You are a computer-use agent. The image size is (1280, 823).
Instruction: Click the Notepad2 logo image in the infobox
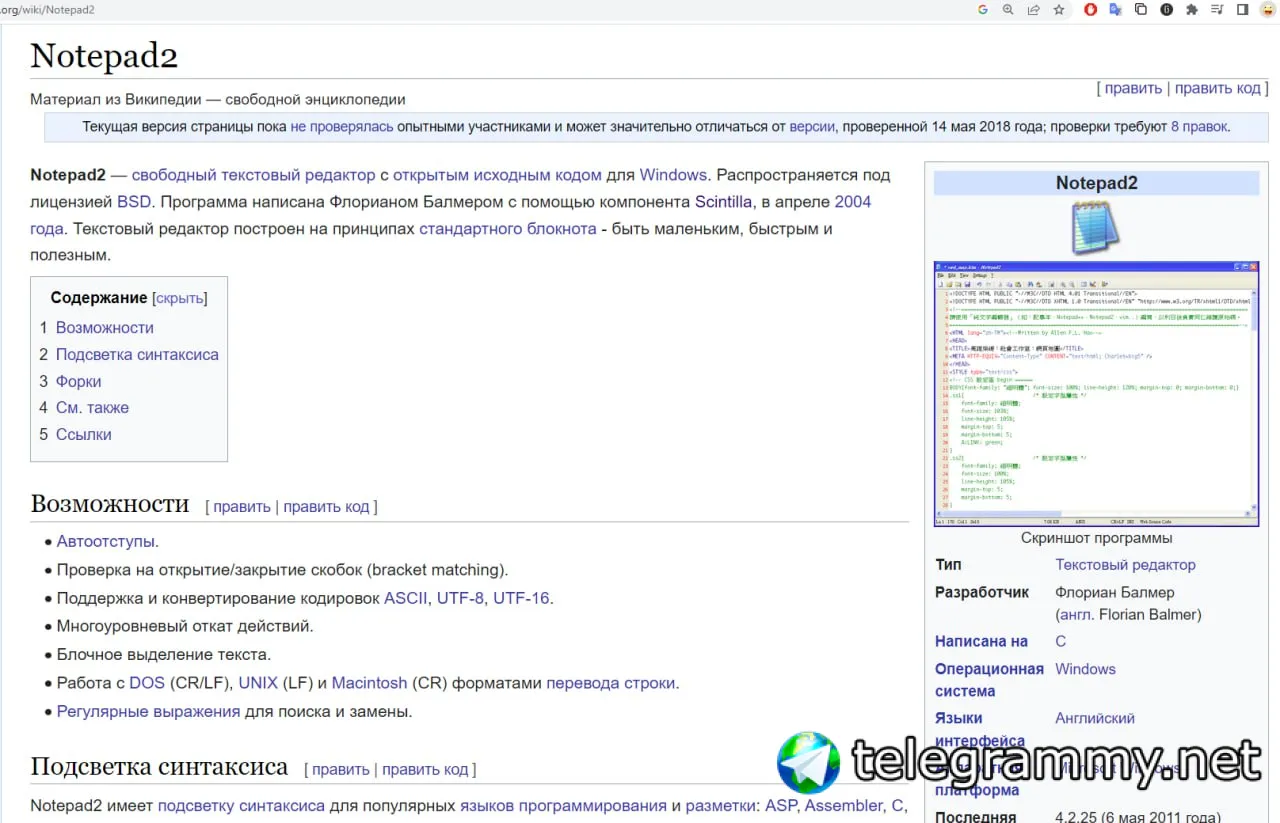(x=1095, y=227)
